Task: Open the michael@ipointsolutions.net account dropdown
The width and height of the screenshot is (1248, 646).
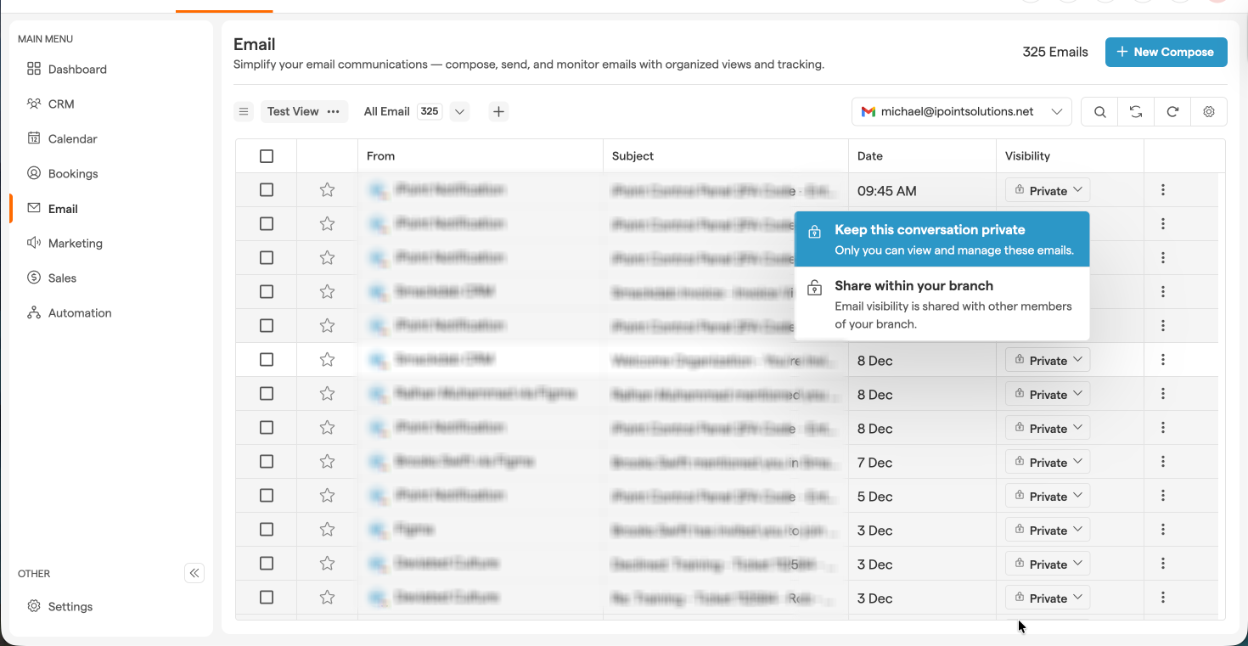Action: point(961,112)
